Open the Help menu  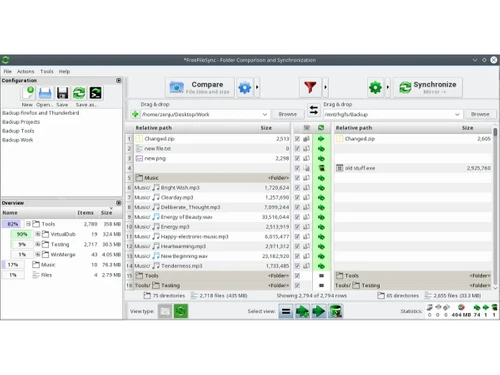(x=64, y=71)
